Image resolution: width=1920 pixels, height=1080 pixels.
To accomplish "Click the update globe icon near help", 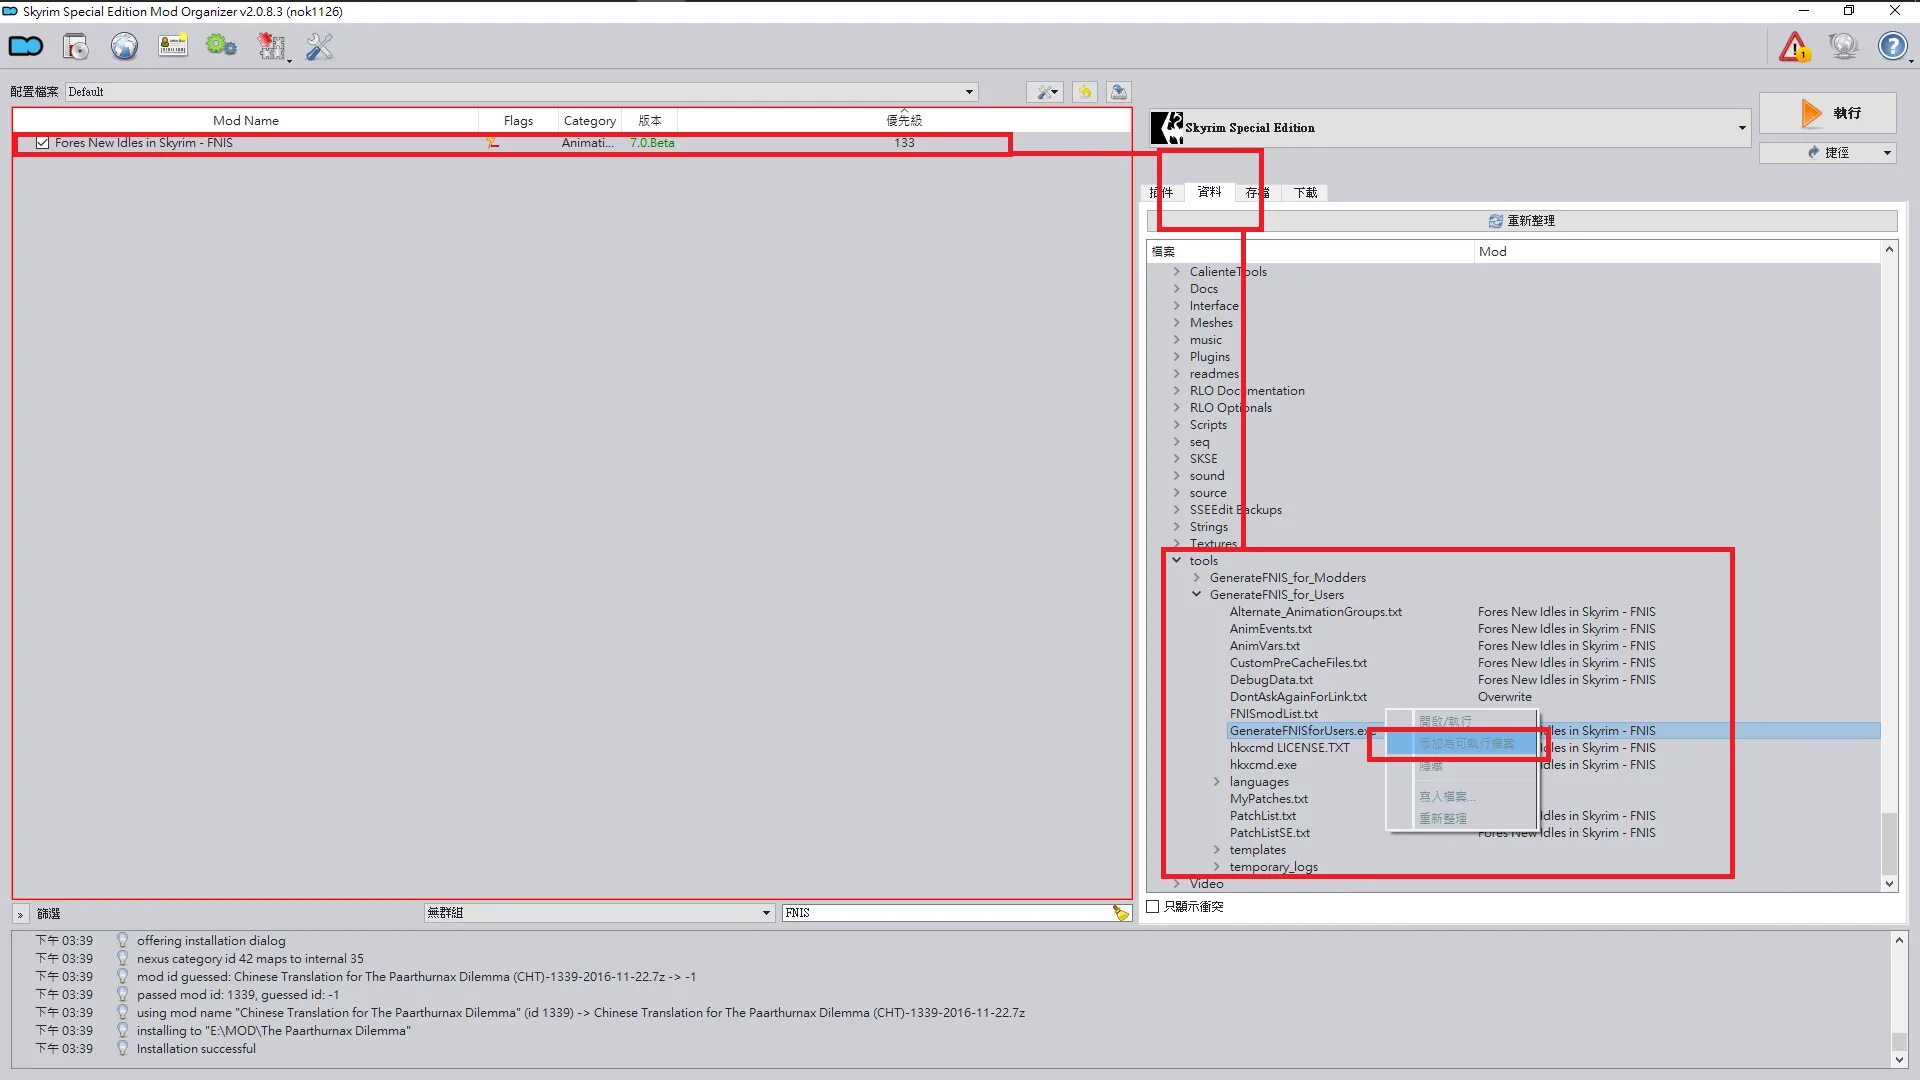I will click(1843, 46).
